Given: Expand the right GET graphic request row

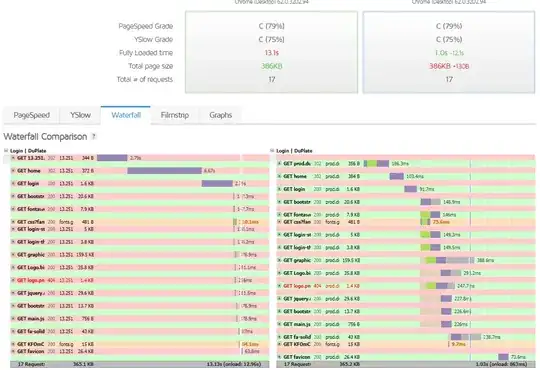Looking at the screenshot, I should 279,260.
